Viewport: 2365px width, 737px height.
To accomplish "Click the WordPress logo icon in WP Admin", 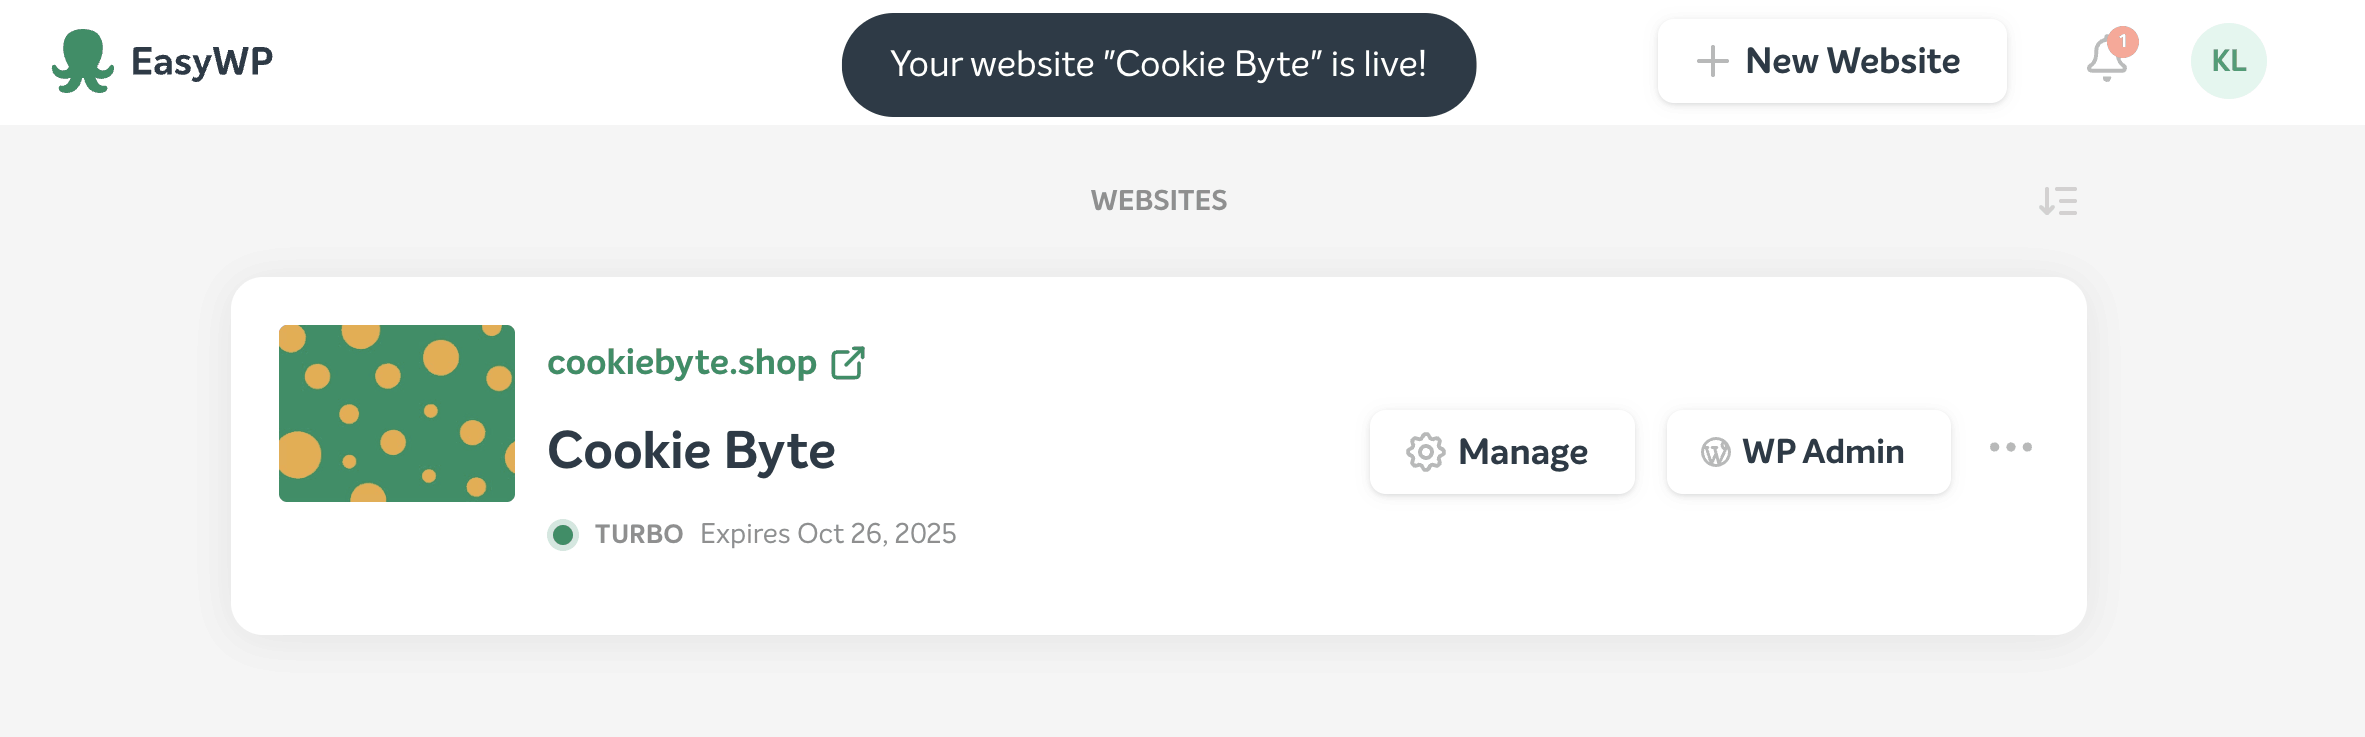I will click(x=1716, y=453).
